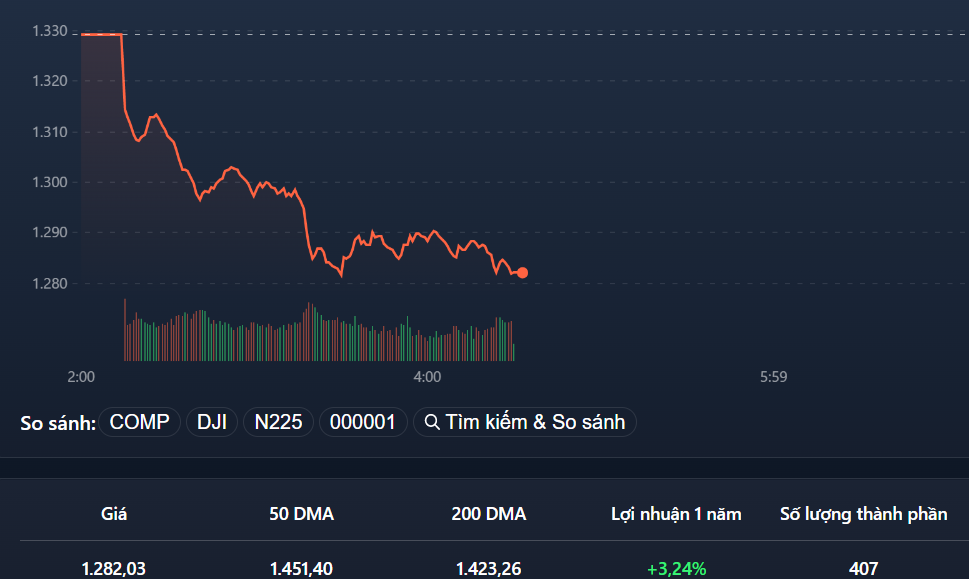This screenshot has width=969, height=579.
Task: Add COMP to the comparison chart
Action: pyautogui.click(x=140, y=421)
